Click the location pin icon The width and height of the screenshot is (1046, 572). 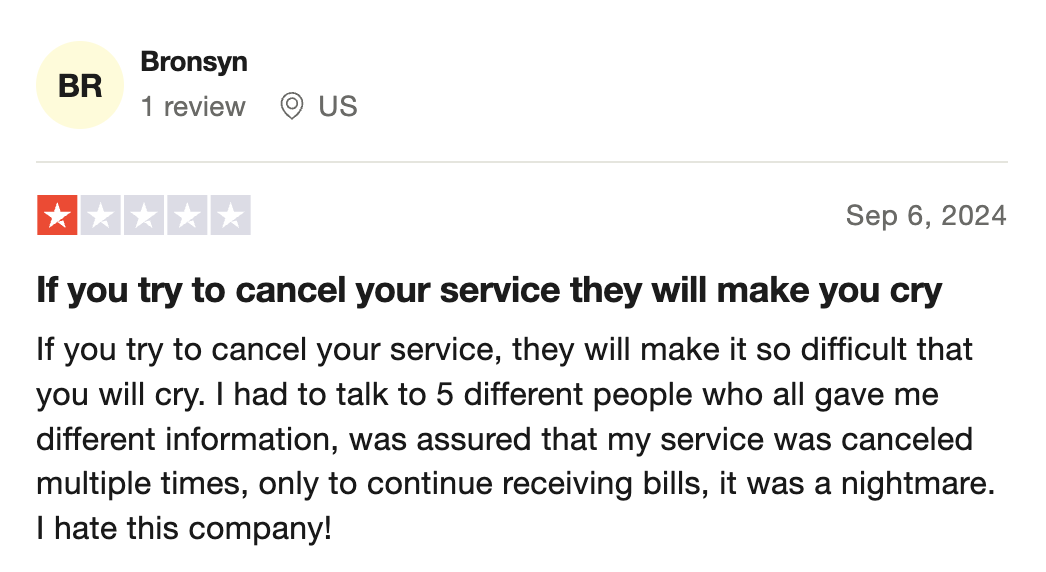click(x=292, y=106)
